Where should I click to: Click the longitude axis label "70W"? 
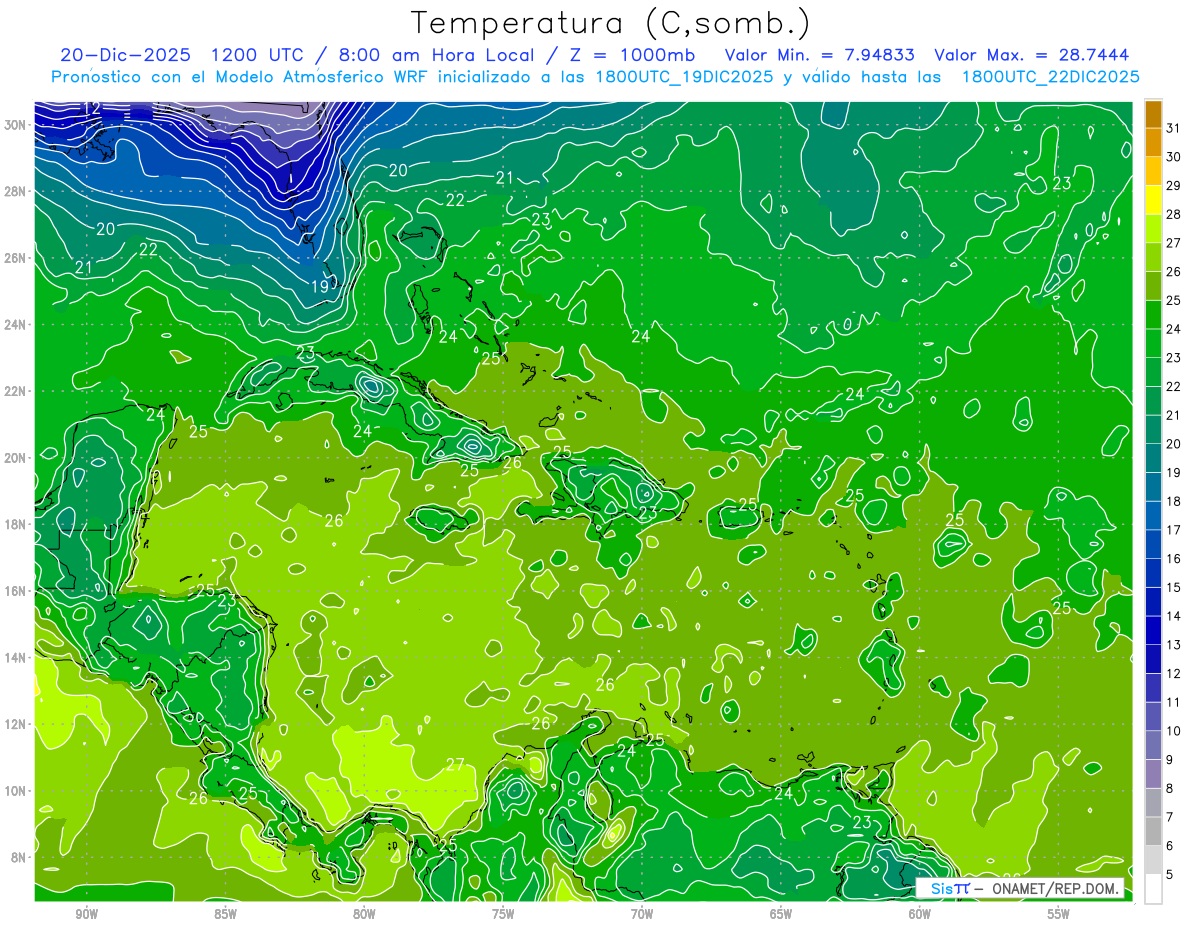642,914
